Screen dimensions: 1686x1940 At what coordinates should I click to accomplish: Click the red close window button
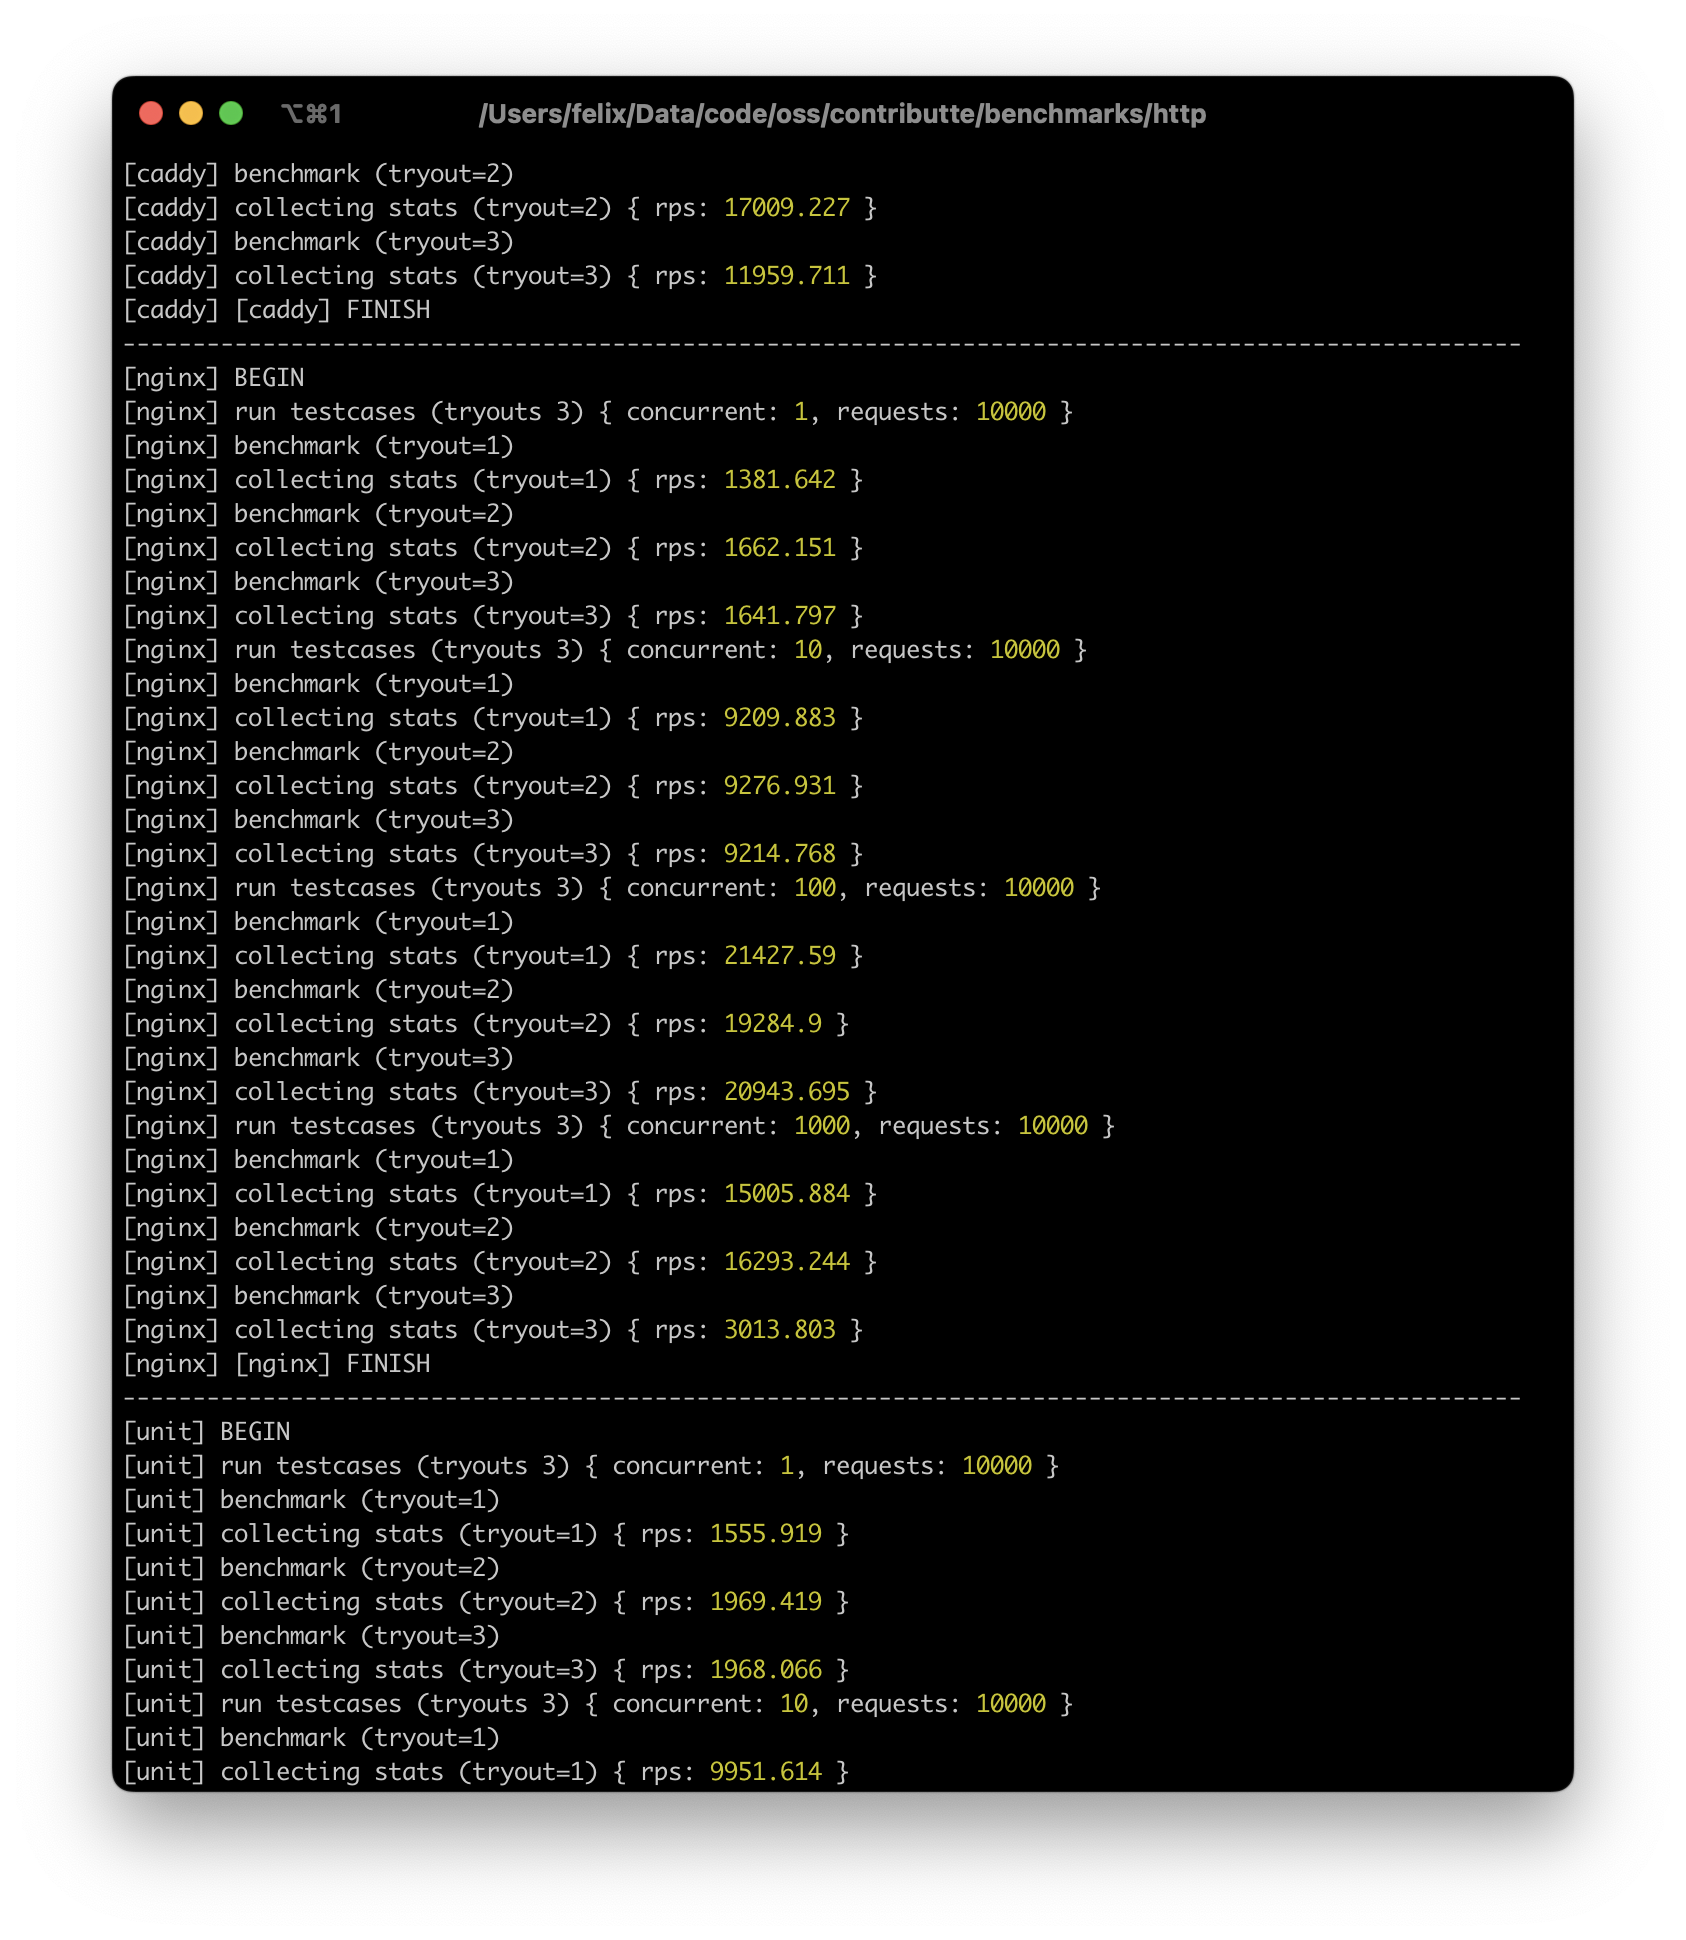coord(151,113)
